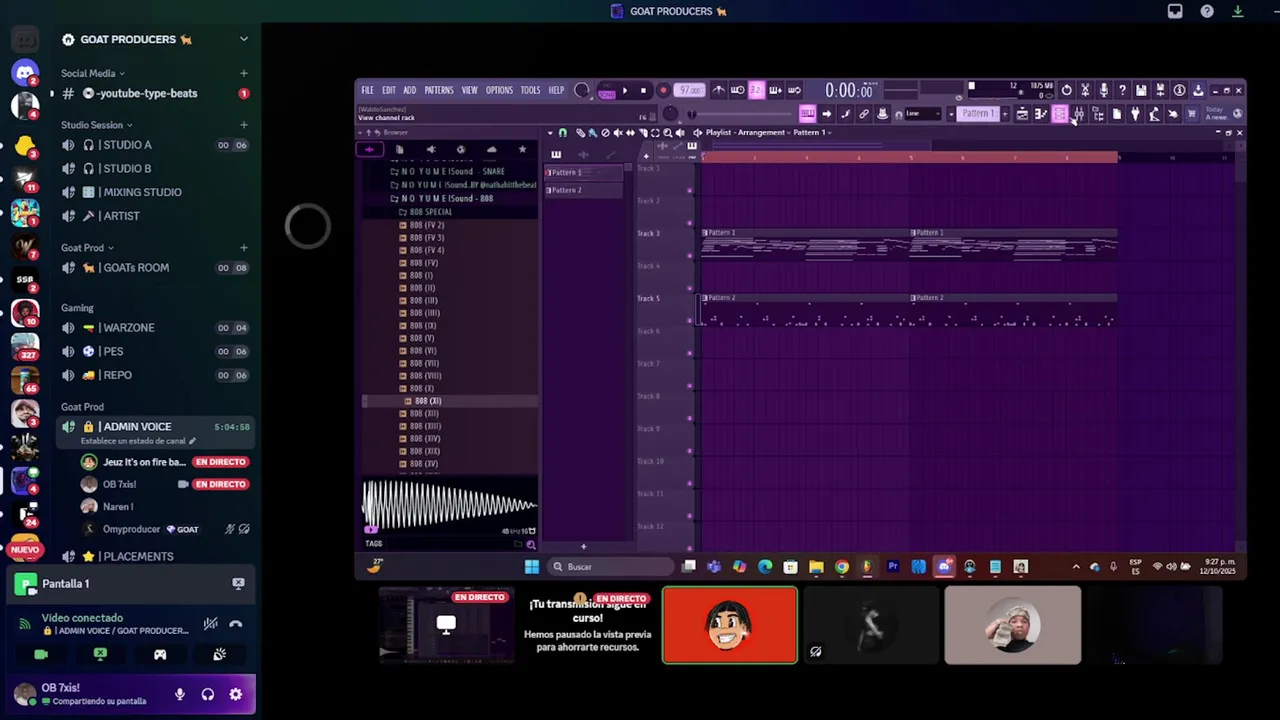Click the FL Studio tempo display 97.000
Image resolution: width=1280 pixels, height=720 pixels.
[689, 90]
